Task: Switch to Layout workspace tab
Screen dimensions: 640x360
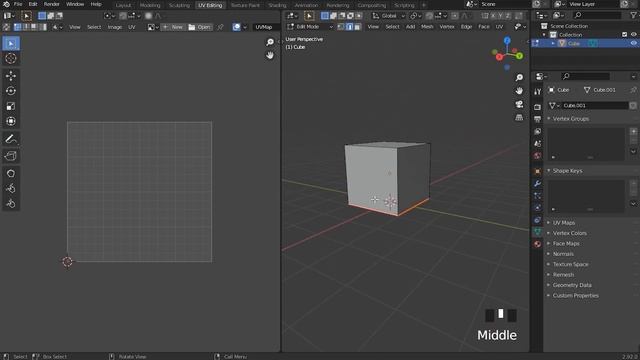Action: [123, 5]
